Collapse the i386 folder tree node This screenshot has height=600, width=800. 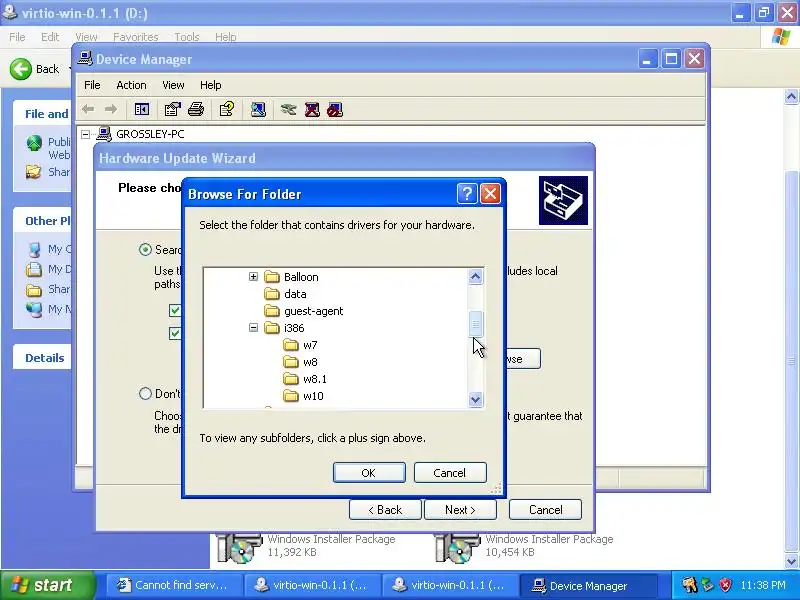253,328
